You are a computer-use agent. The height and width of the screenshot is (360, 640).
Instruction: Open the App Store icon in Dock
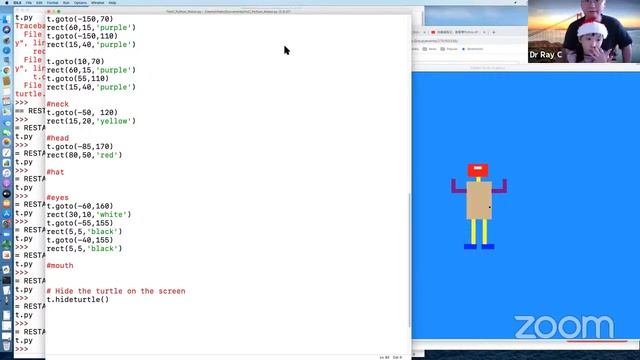click(x=7, y=213)
